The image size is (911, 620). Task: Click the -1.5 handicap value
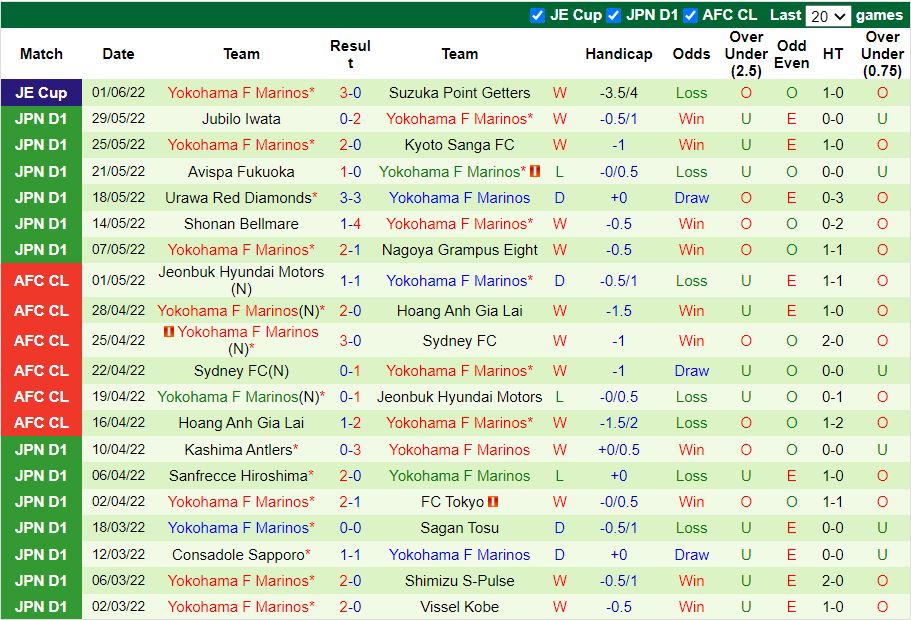pyautogui.click(x=619, y=310)
